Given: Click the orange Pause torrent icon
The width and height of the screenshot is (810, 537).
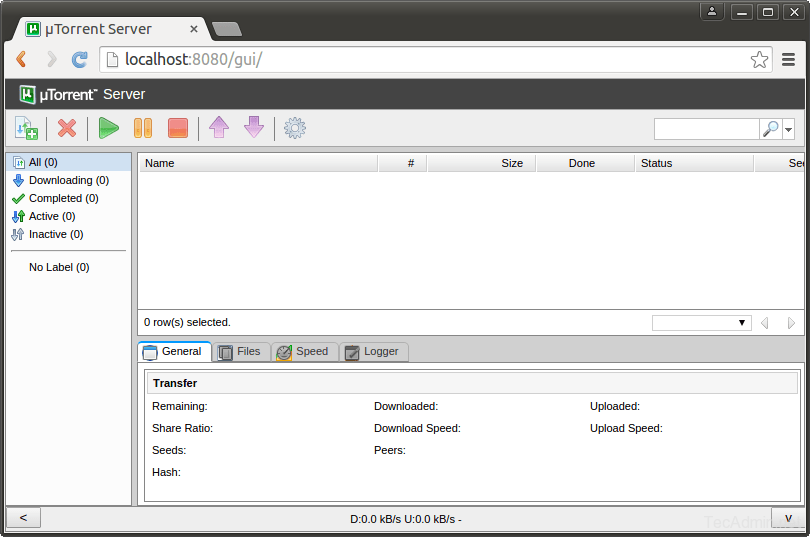Looking at the screenshot, I should click(x=143, y=128).
